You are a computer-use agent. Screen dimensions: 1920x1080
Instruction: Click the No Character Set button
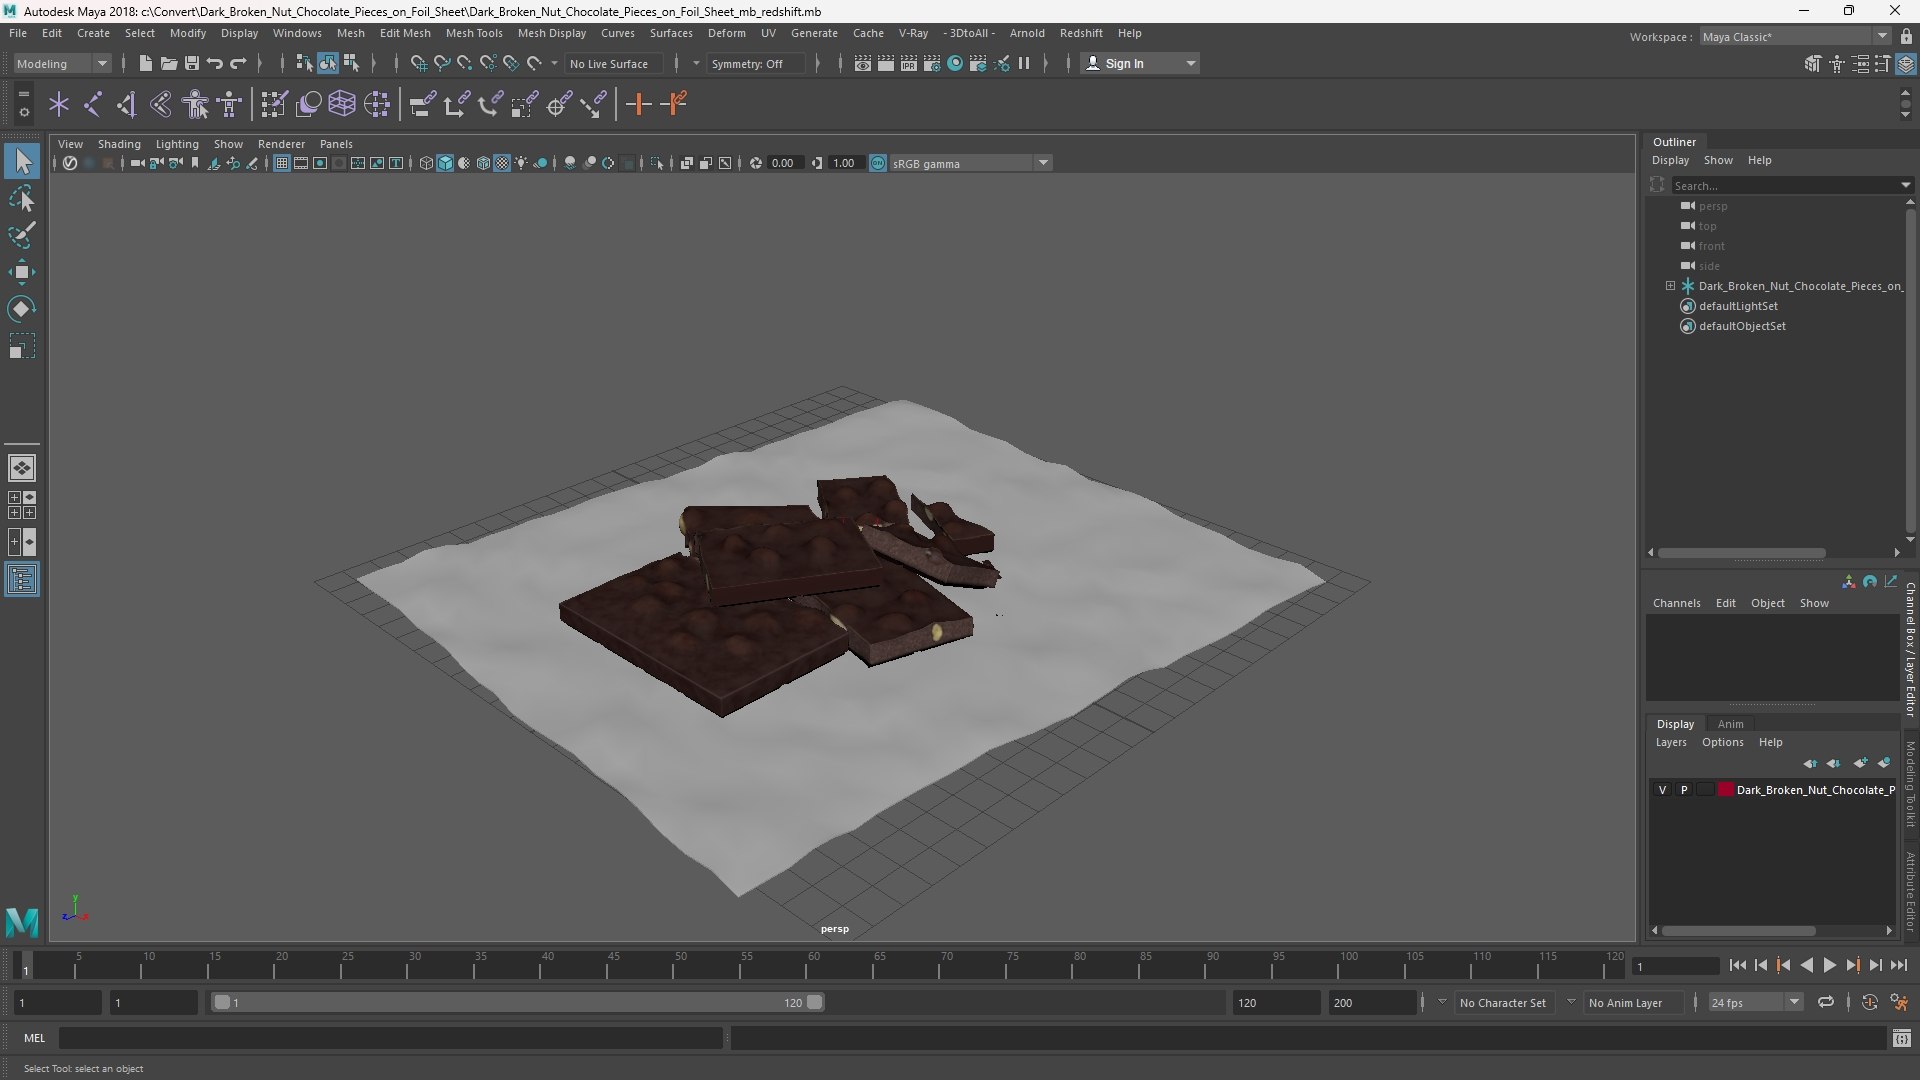[1503, 1002]
